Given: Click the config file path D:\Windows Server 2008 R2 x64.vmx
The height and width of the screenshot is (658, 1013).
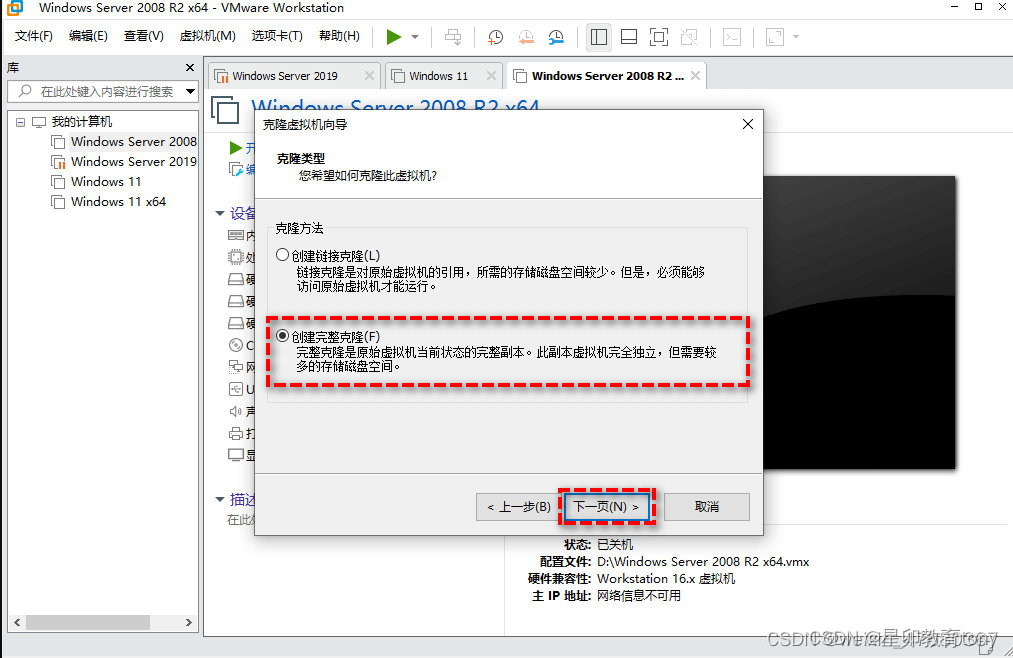Looking at the screenshot, I should point(703,562).
